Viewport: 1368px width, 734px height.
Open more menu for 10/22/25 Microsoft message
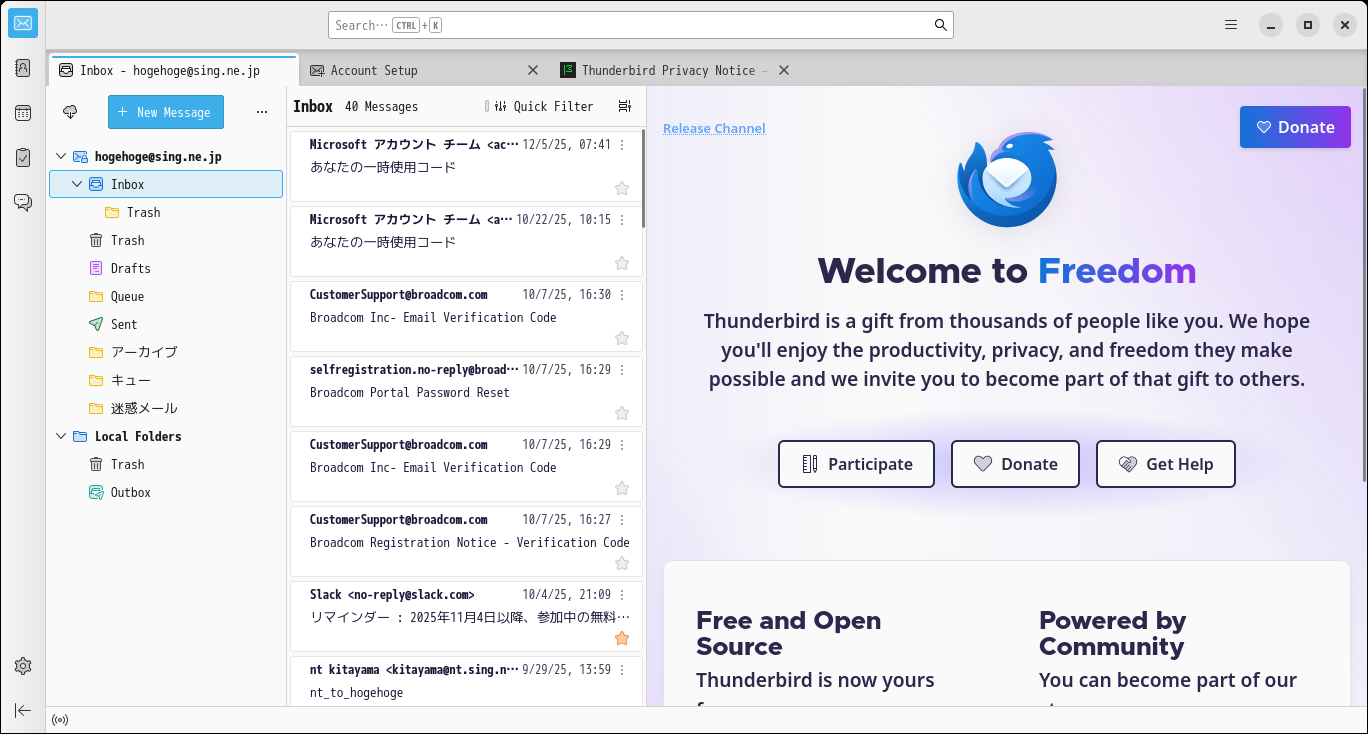[622, 219]
